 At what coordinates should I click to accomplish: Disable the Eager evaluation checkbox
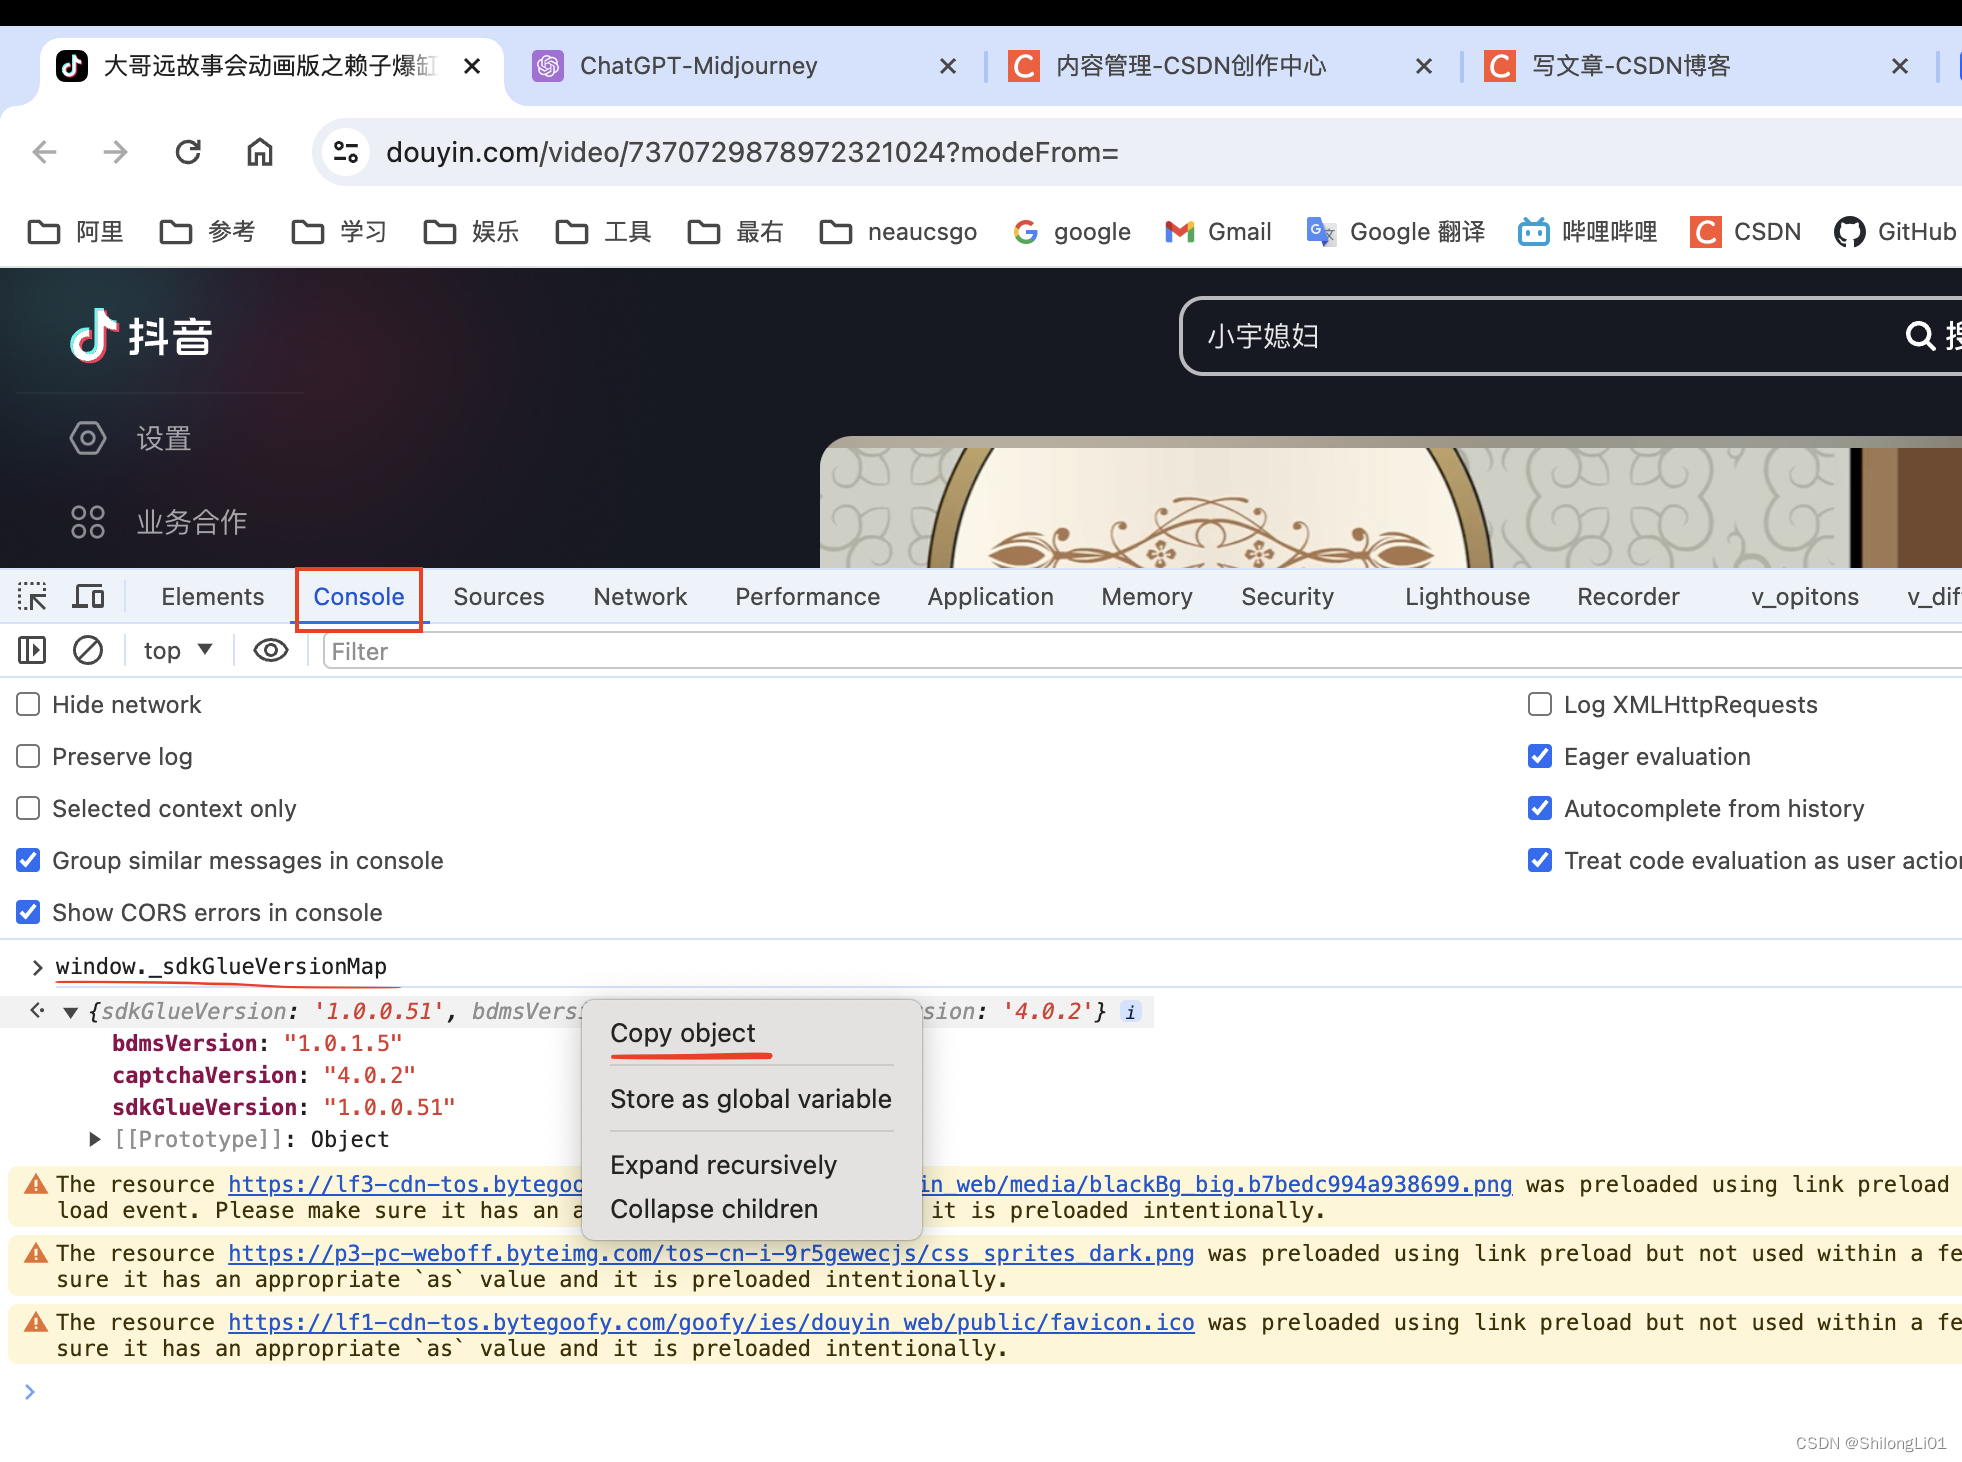coord(1540,757)
